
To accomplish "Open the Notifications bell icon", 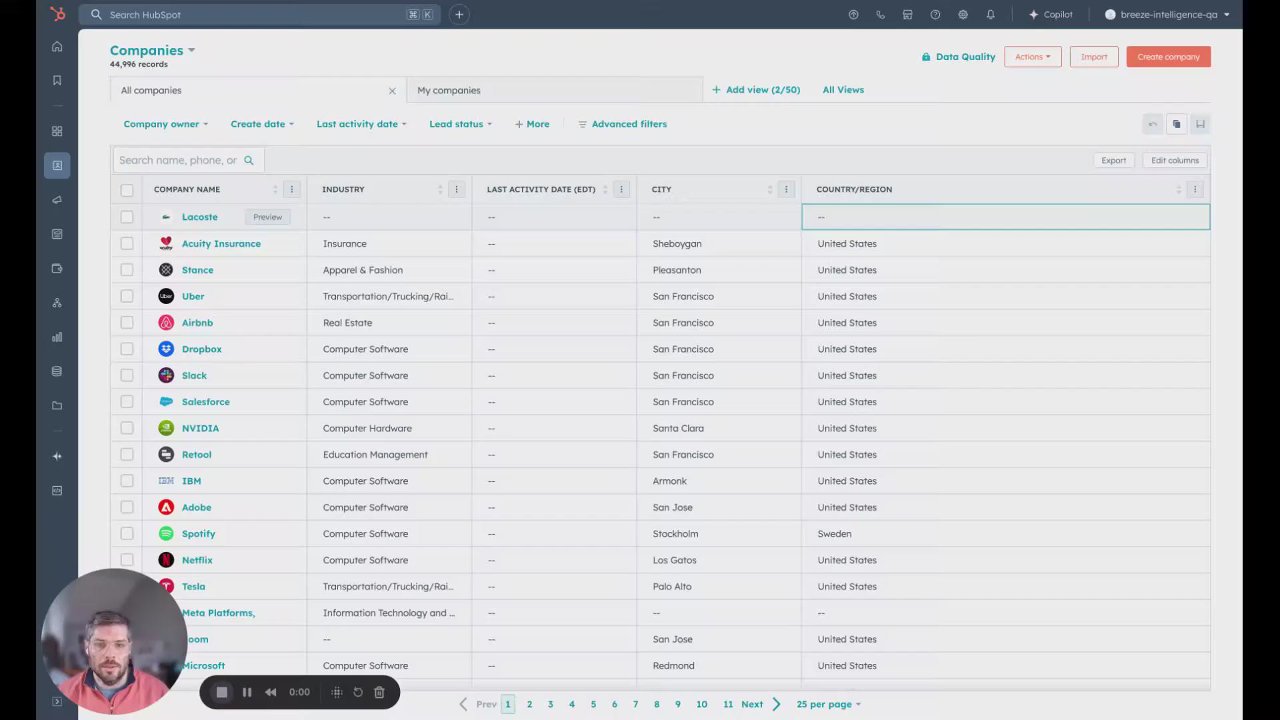I will point(990,14).
